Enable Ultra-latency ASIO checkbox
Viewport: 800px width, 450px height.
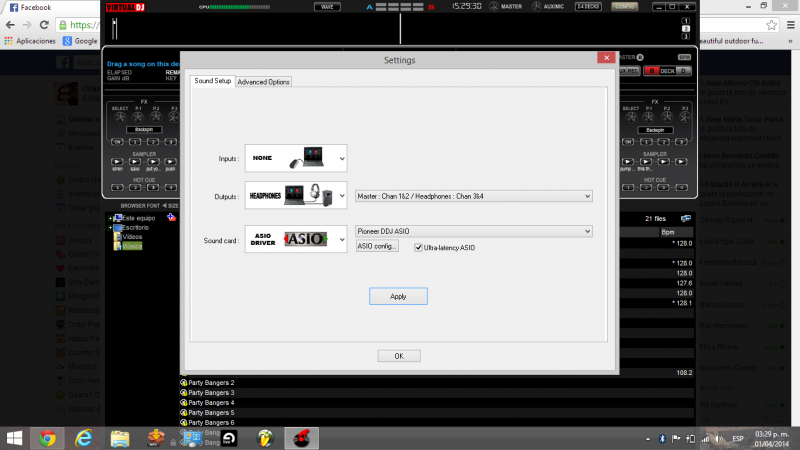pyautogui.click(x=418, y=247)
